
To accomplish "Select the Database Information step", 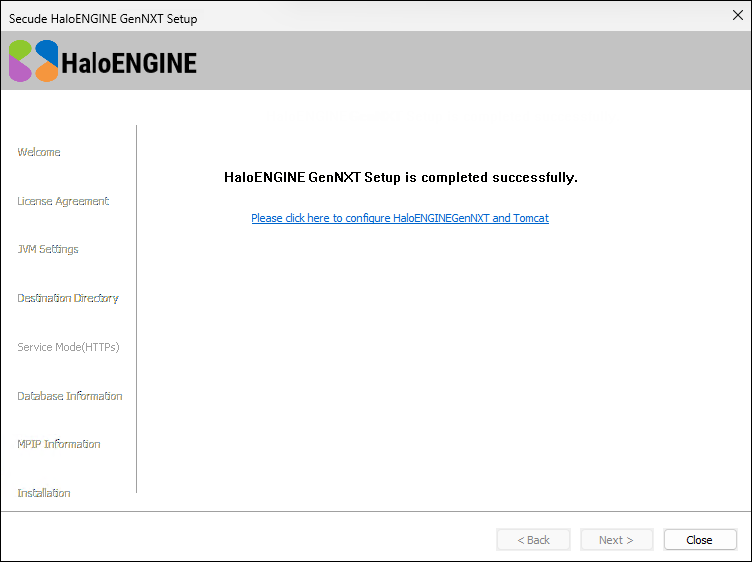I will pos(70,396).
